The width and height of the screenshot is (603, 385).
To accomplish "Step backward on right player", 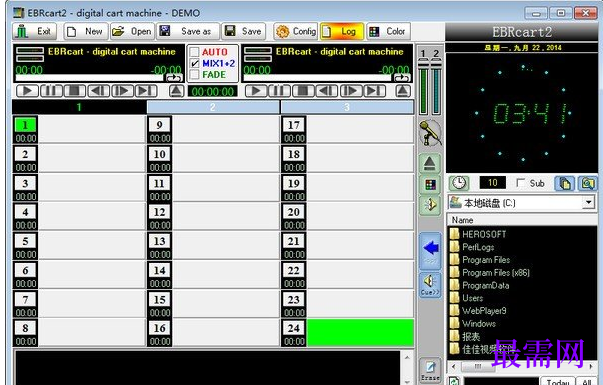I will click(327, 91).
